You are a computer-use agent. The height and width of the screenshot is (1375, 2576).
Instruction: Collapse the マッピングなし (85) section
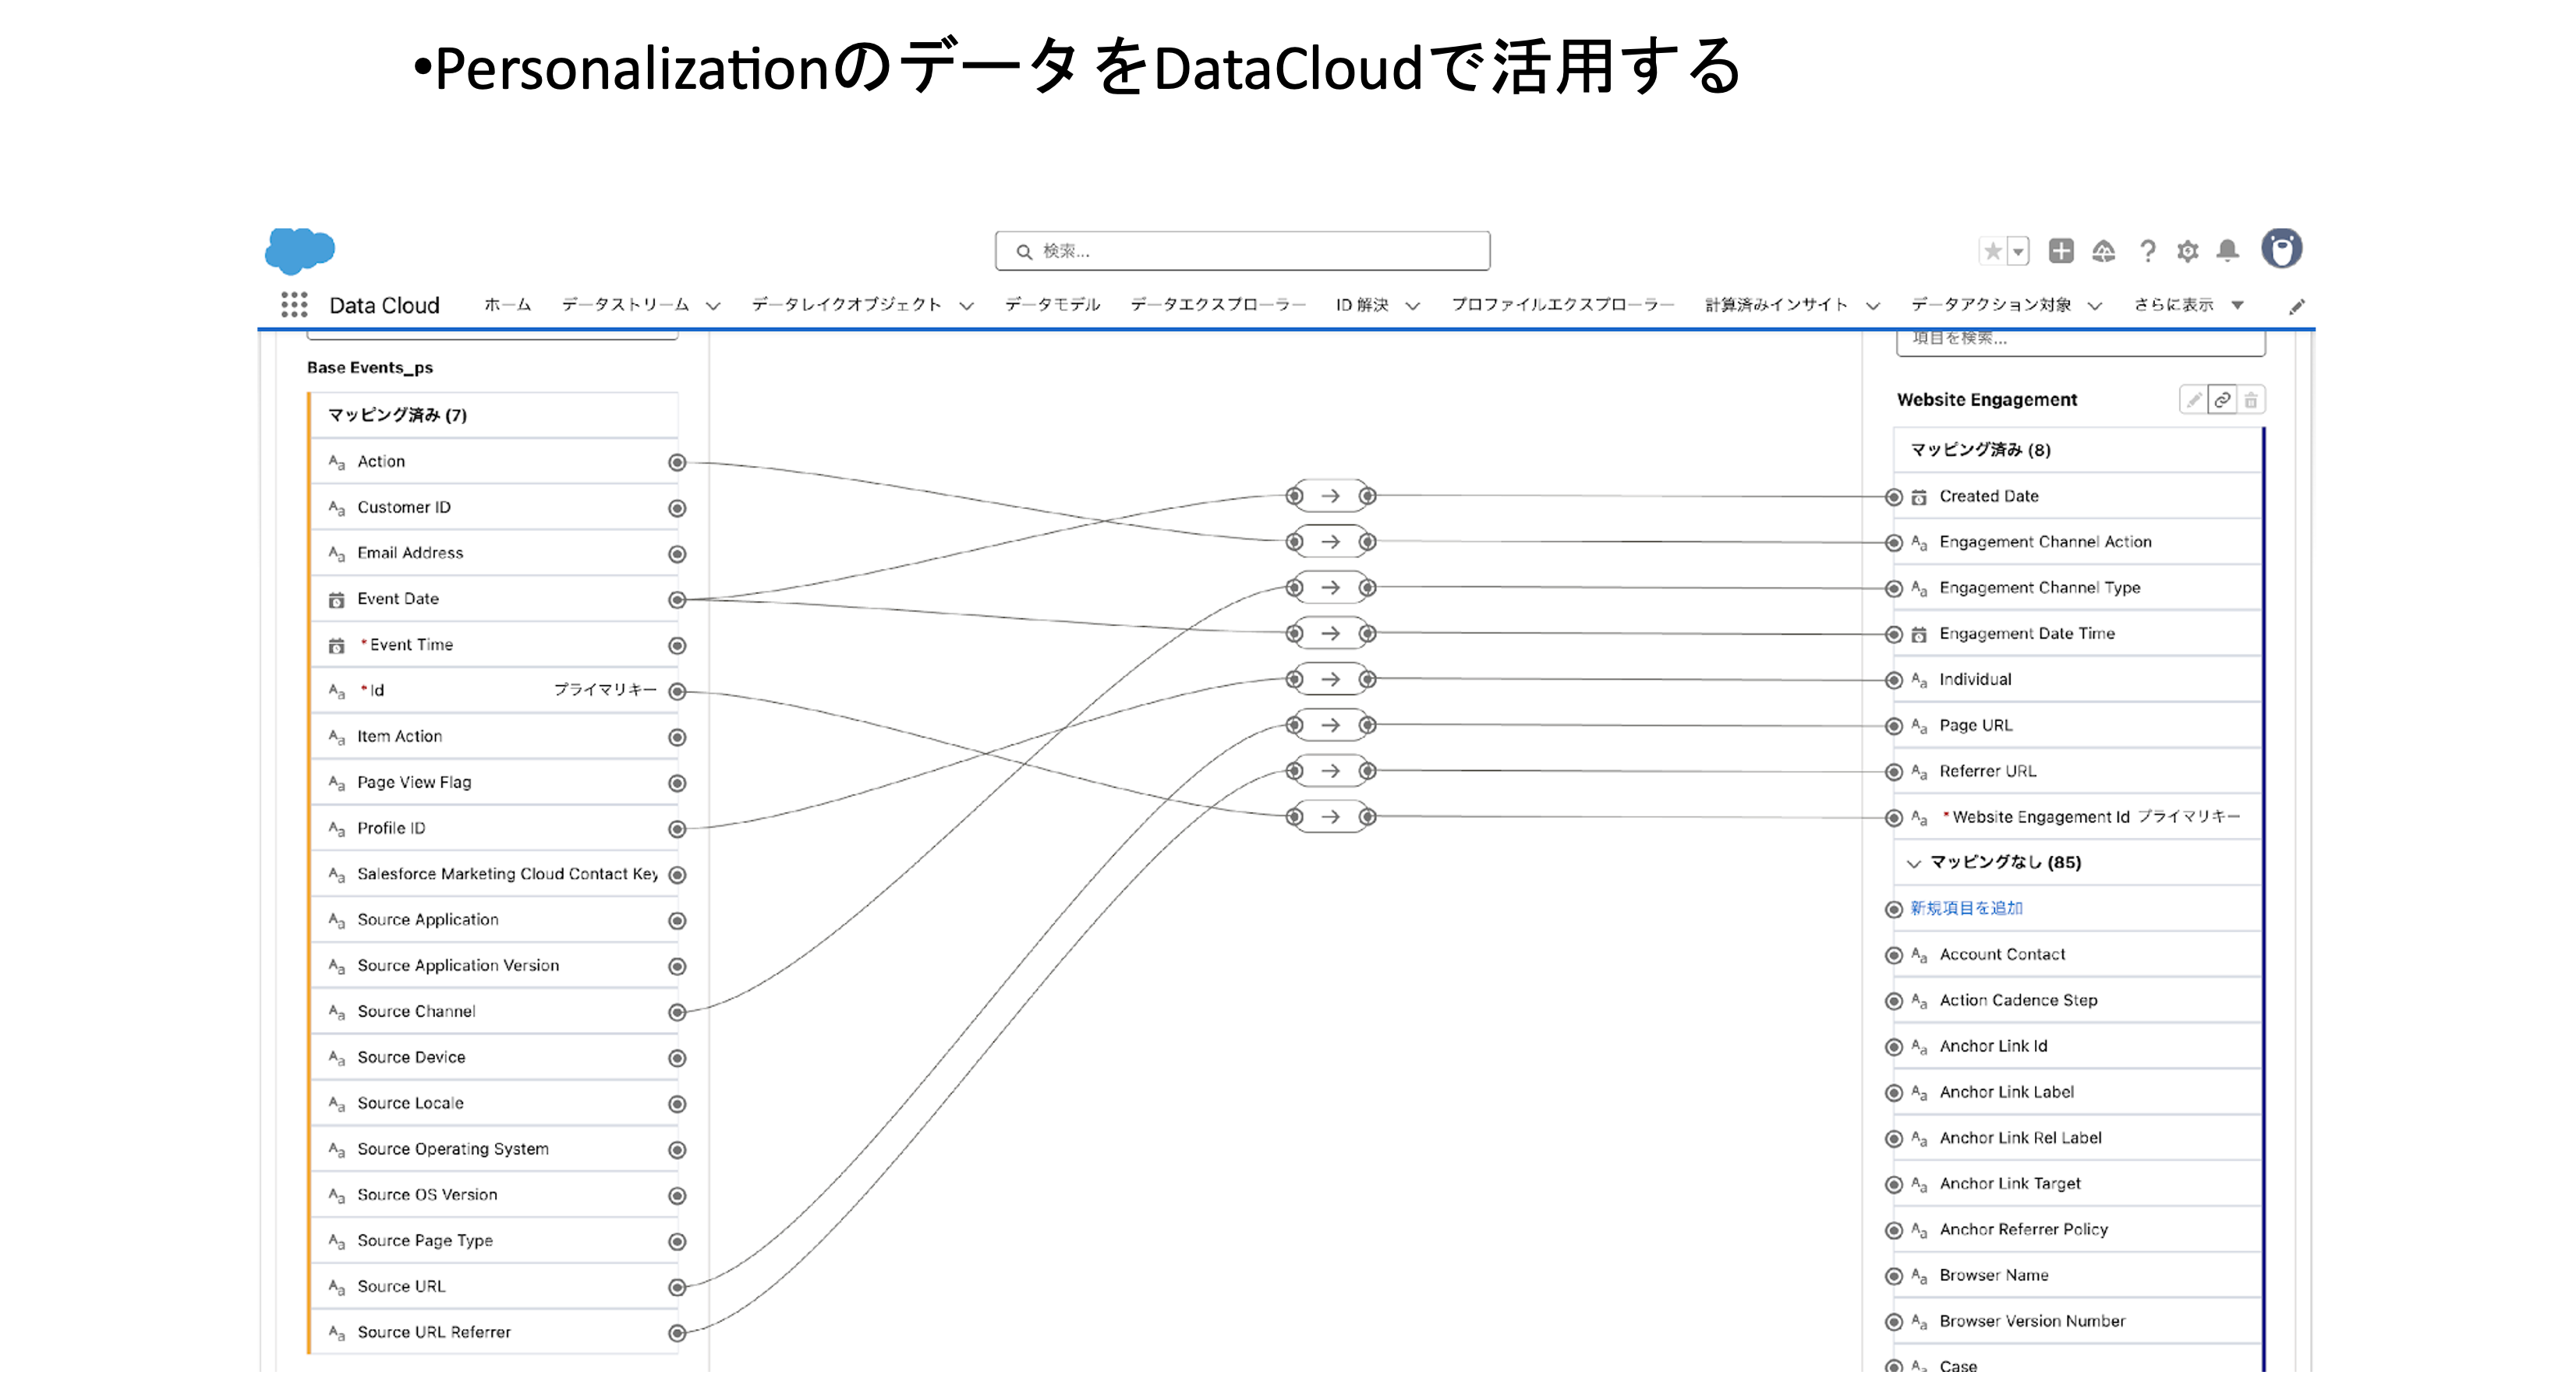pos(1914,863)
